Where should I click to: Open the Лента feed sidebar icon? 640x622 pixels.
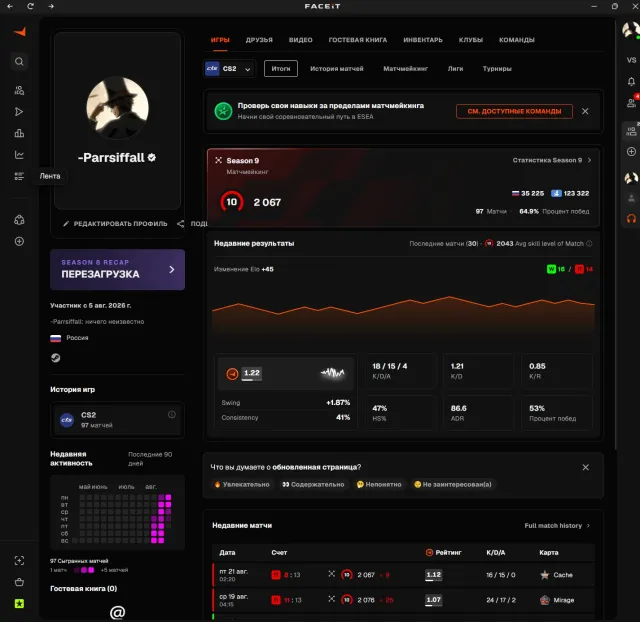[19, 176]
